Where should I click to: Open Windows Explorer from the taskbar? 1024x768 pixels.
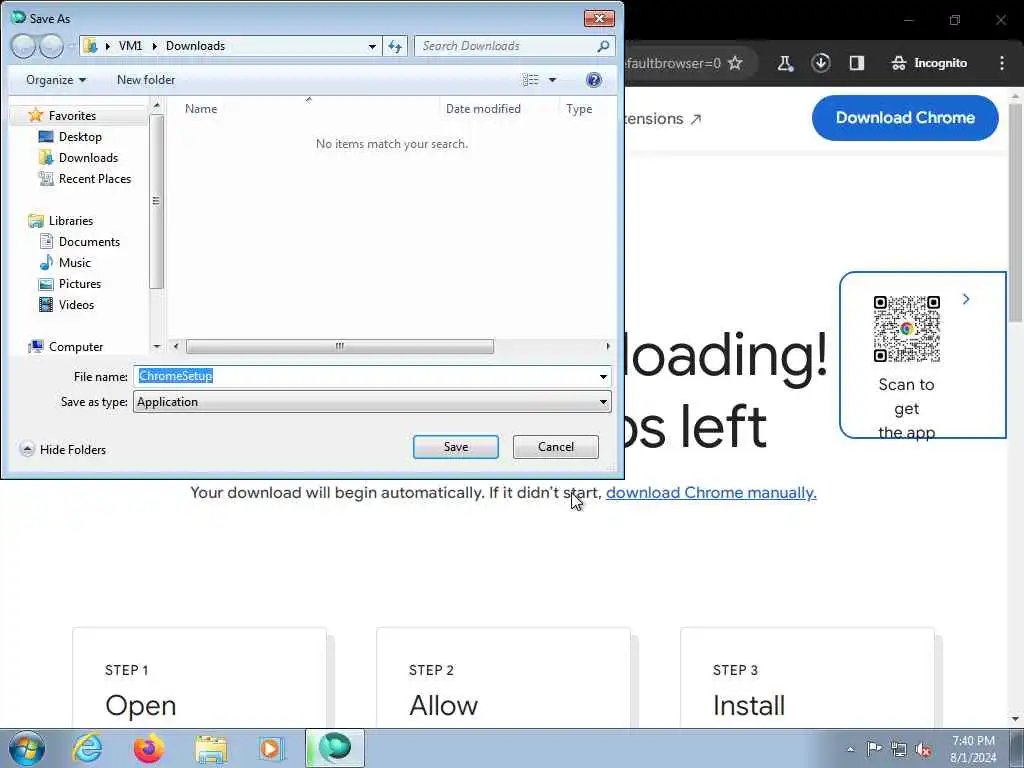pyautogui.click(x=210, y=748)
